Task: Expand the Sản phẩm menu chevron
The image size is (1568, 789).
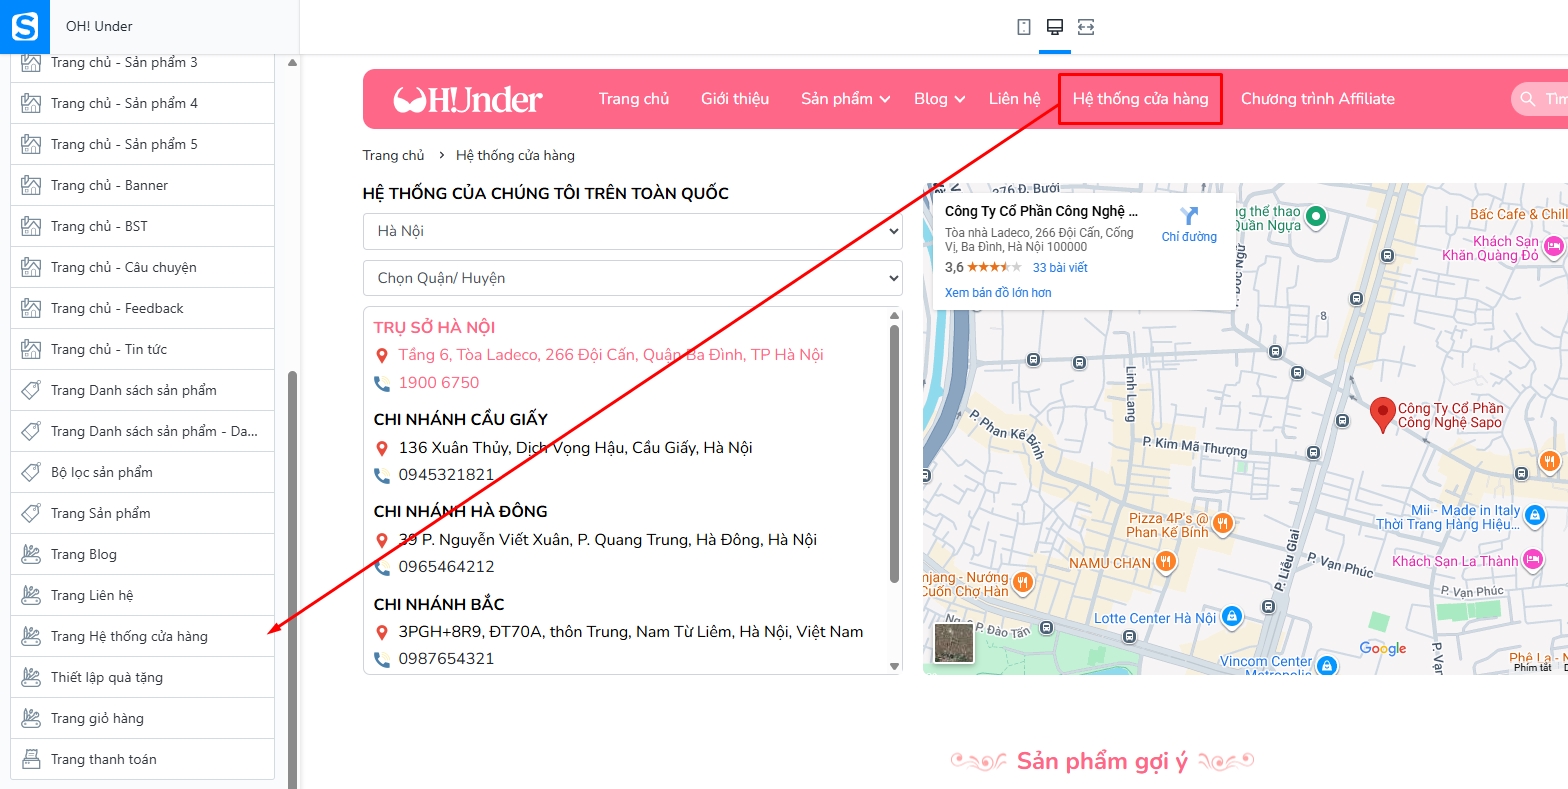Action: [x=885, y=99]
